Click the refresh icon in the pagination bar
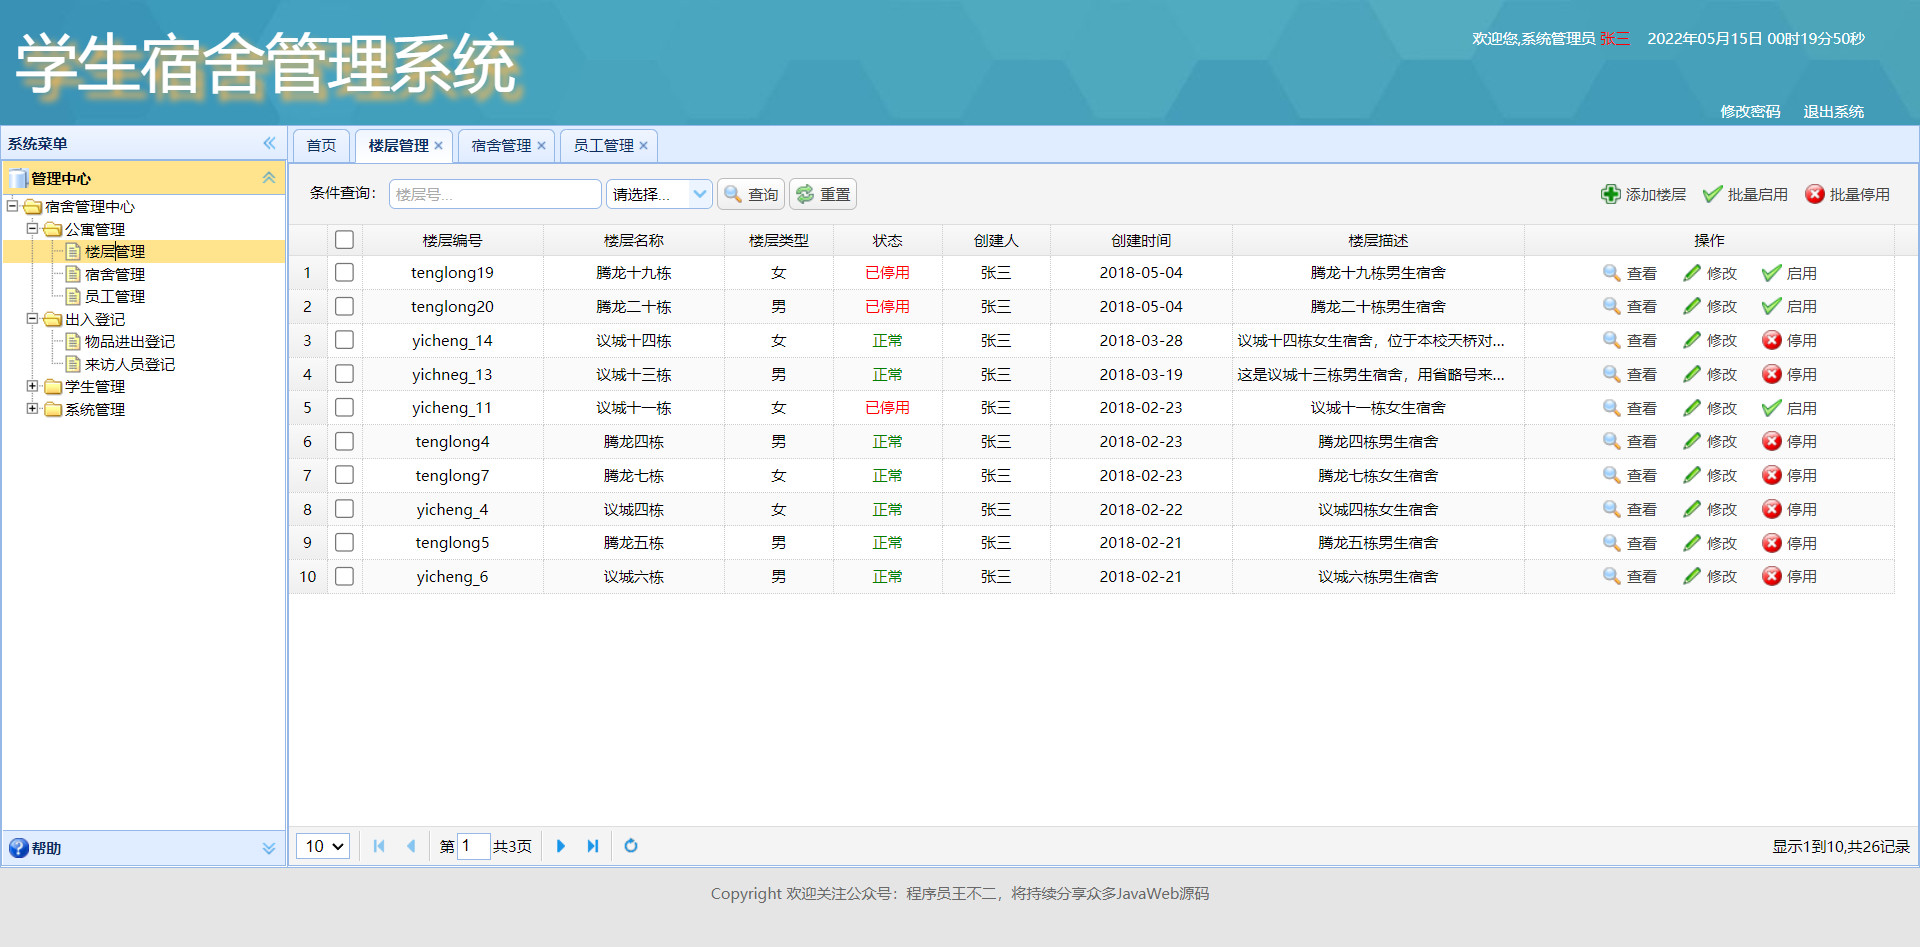Screen dimensions: 1920x947 click(x=631, y=846)
